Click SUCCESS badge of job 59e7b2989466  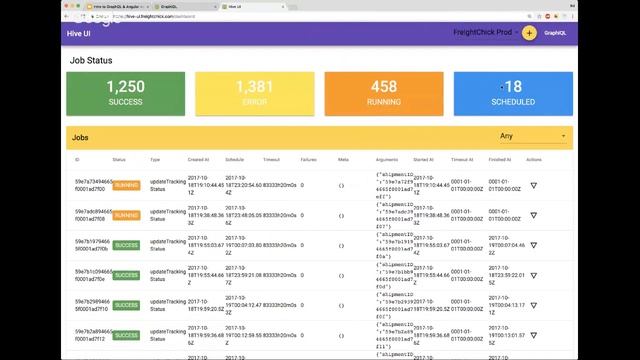[x=126, y=305]
